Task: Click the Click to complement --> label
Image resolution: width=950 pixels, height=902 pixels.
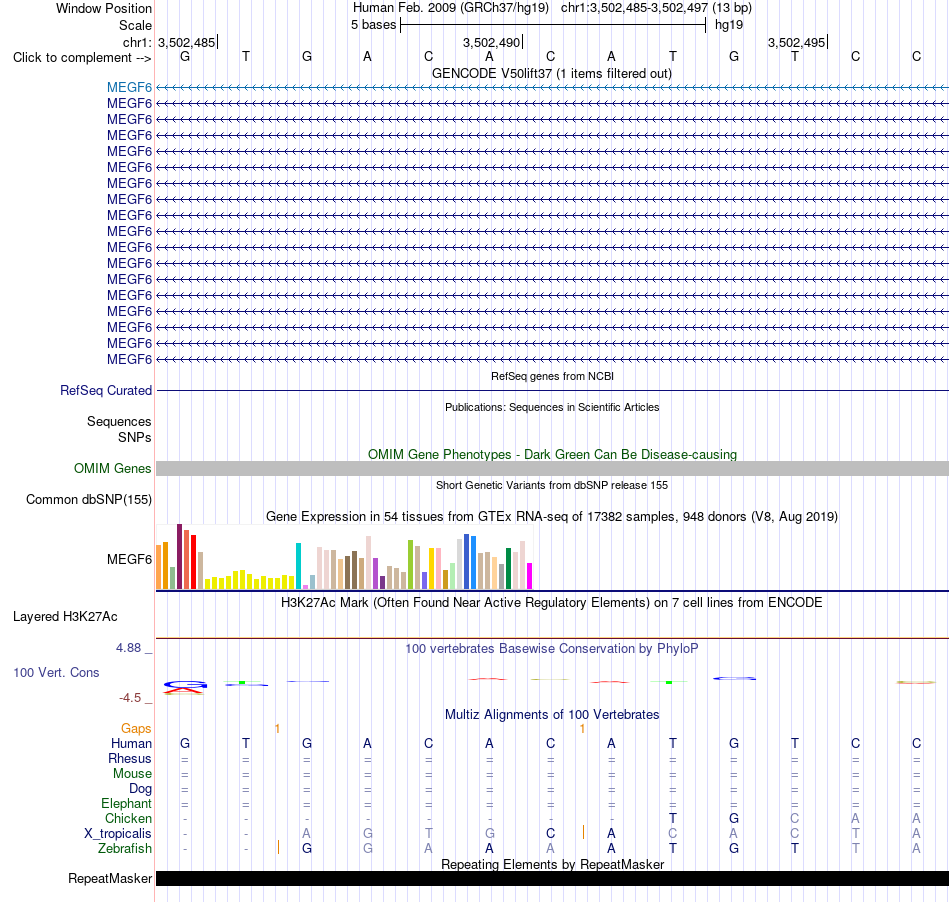Action: point(82,58)
